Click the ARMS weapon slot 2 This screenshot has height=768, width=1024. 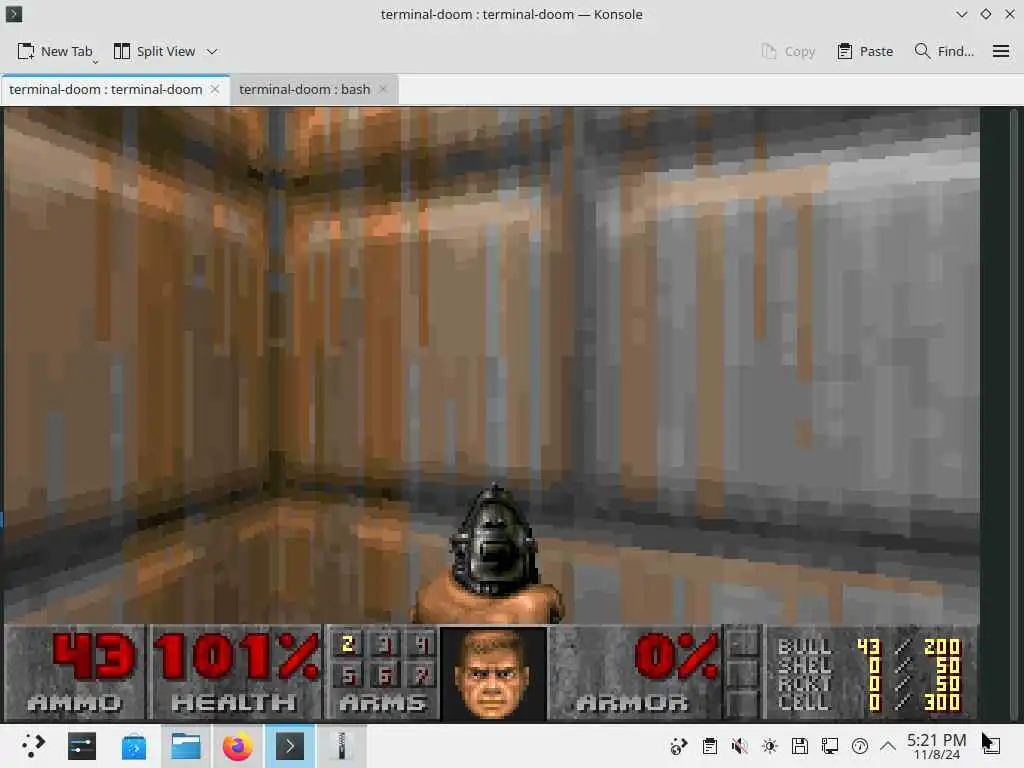coord(347,645)
